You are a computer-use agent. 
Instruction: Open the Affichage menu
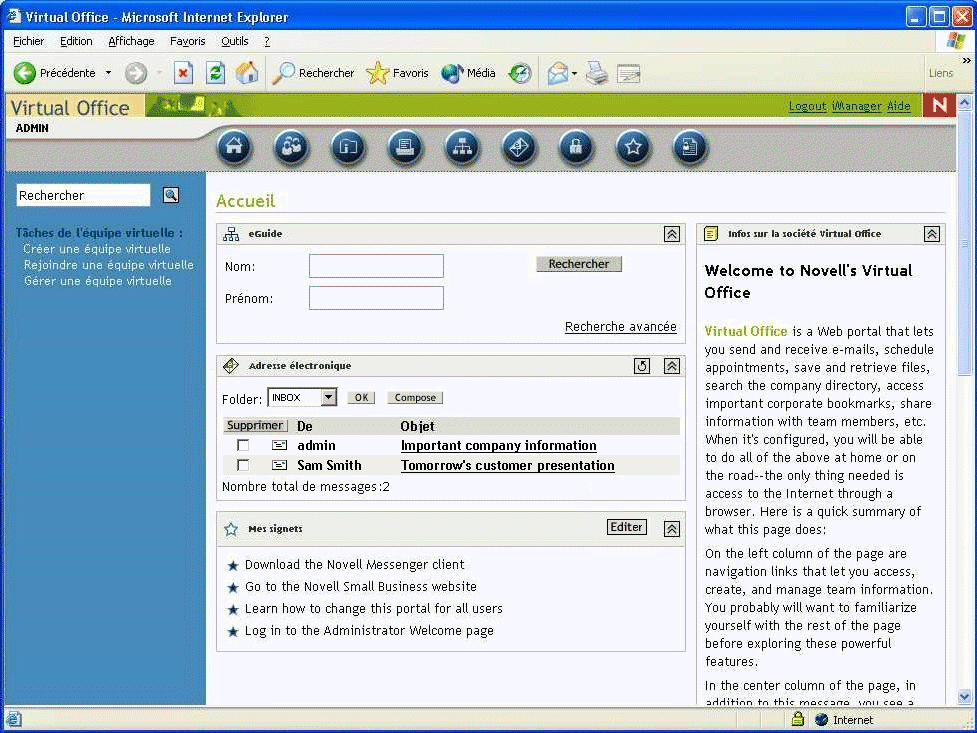coord(131,41)
